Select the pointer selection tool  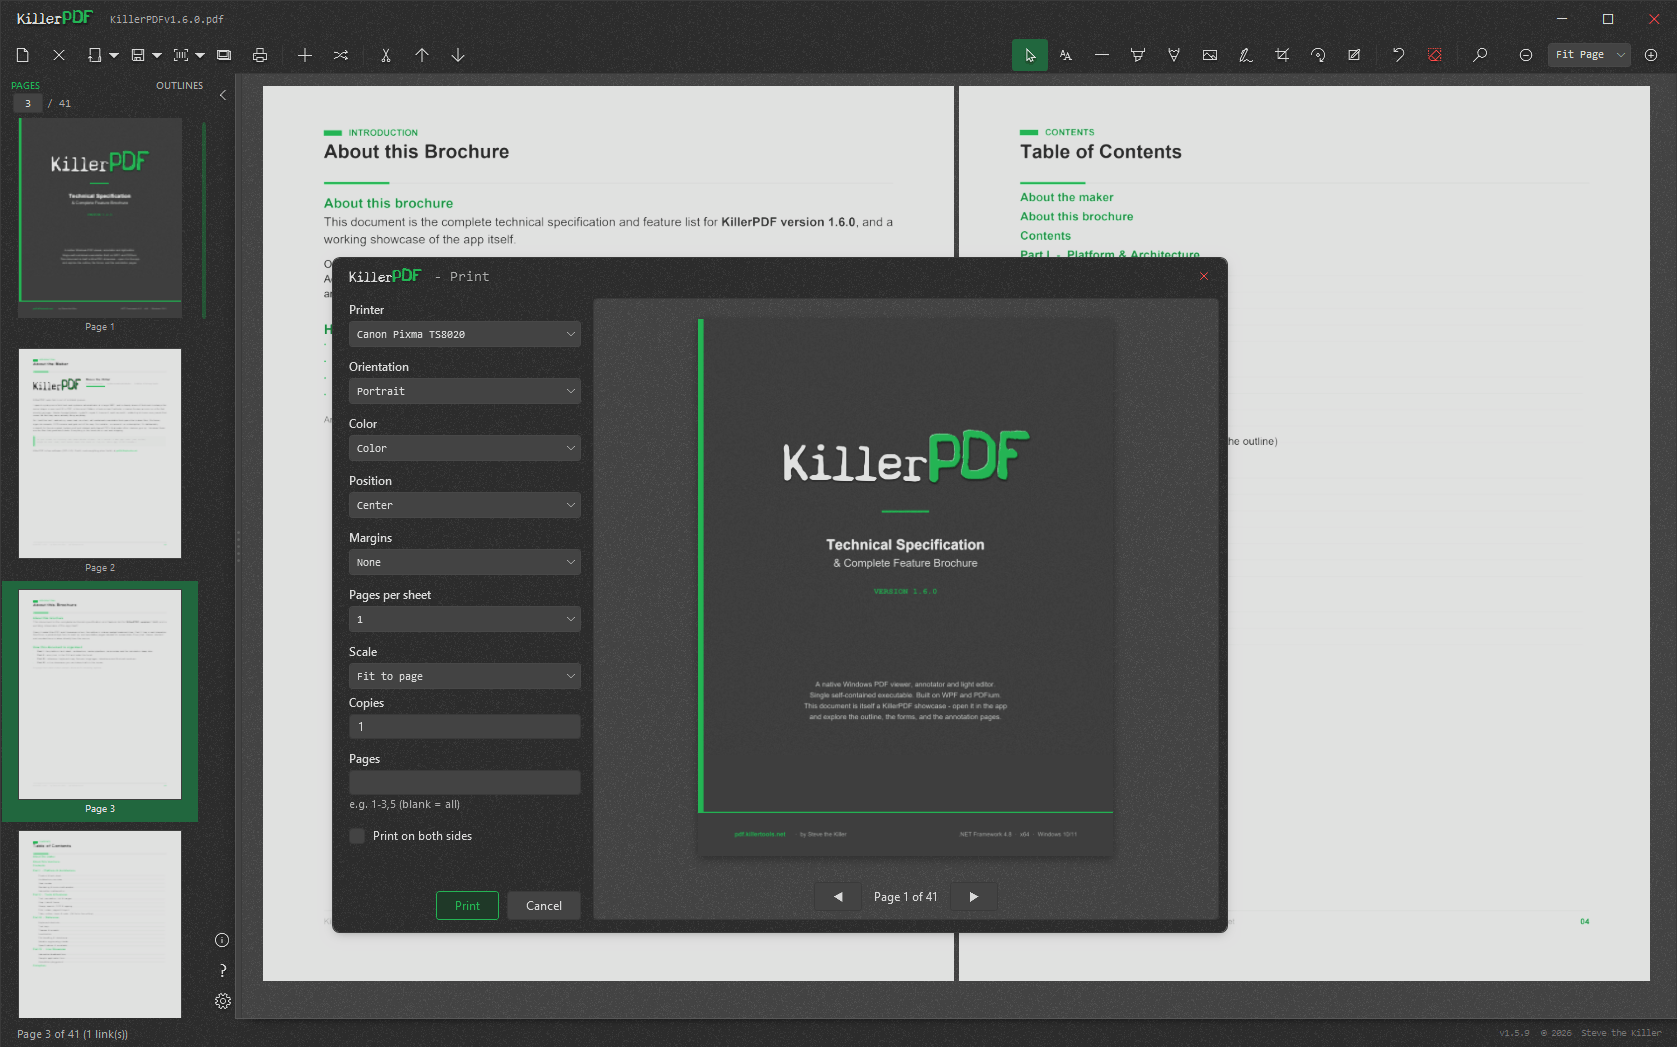[x=1030, y=55]
